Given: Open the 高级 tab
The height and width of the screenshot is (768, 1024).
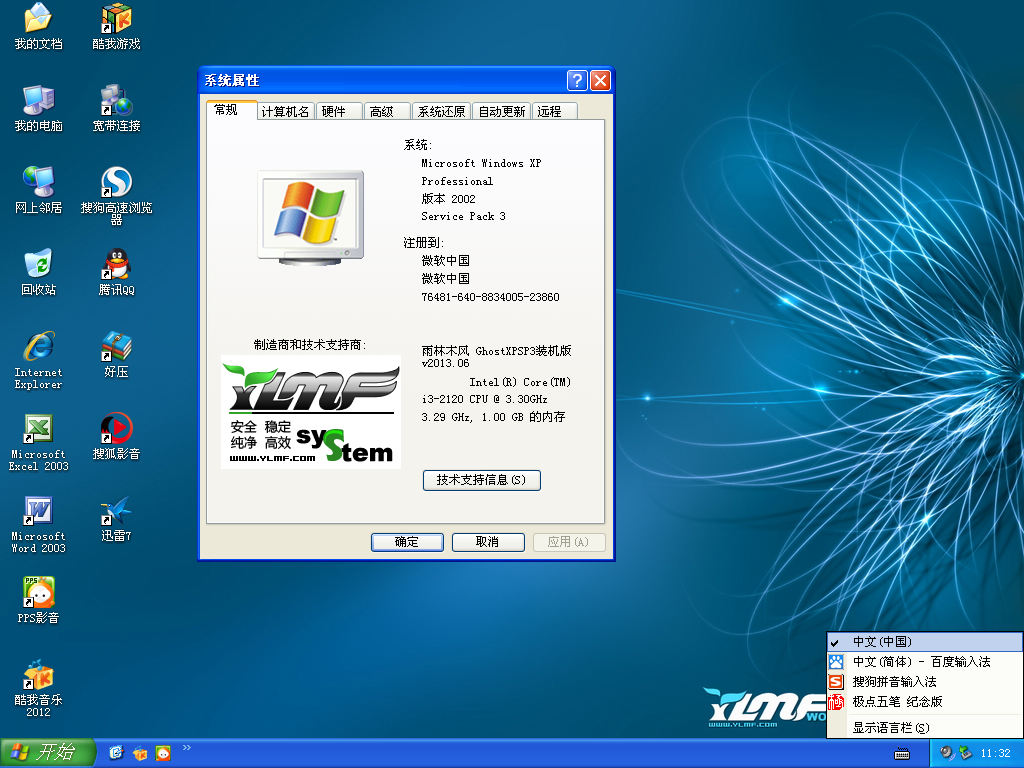Looking at the screenshot, I should tap(387, 112).
